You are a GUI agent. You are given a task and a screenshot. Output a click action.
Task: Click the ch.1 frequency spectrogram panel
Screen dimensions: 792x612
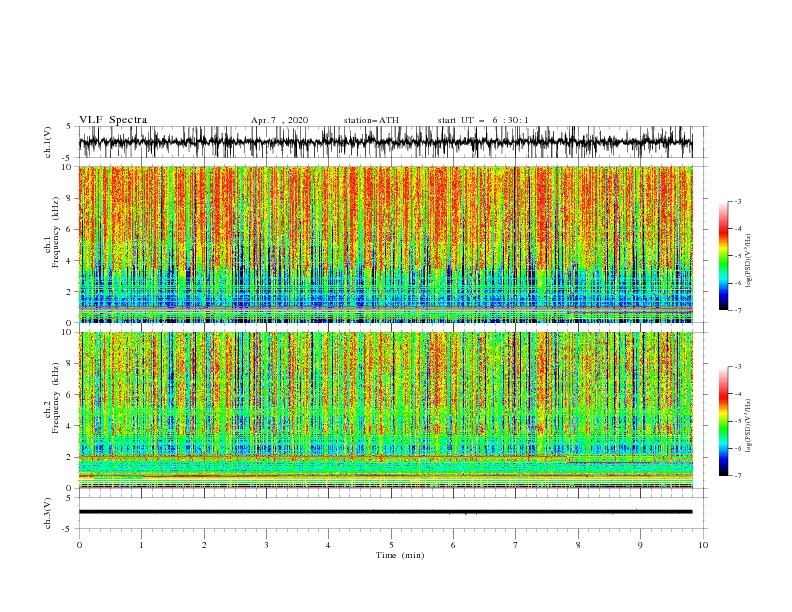click(385, 244)
